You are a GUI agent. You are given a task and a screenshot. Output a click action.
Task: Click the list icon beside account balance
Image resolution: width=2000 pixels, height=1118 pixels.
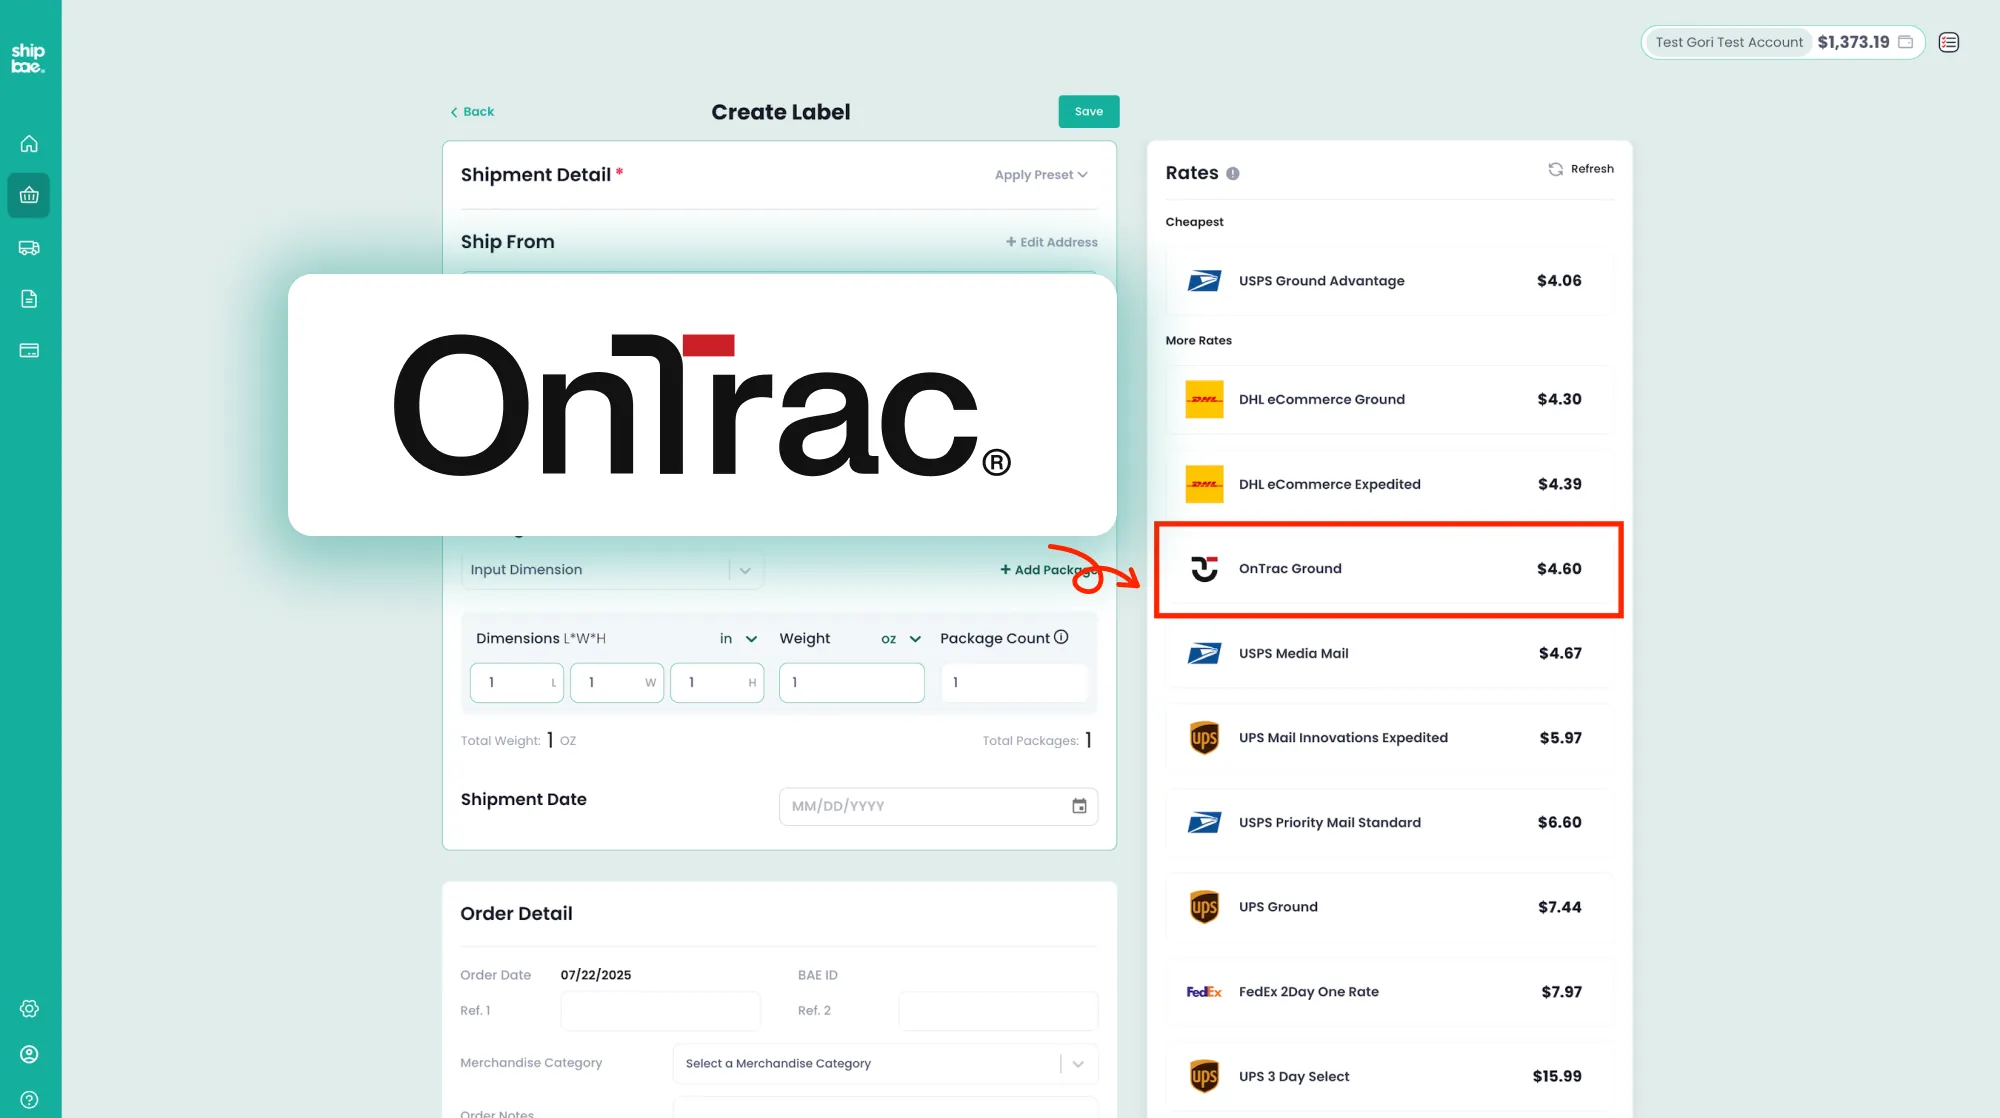pos(1948,42)
